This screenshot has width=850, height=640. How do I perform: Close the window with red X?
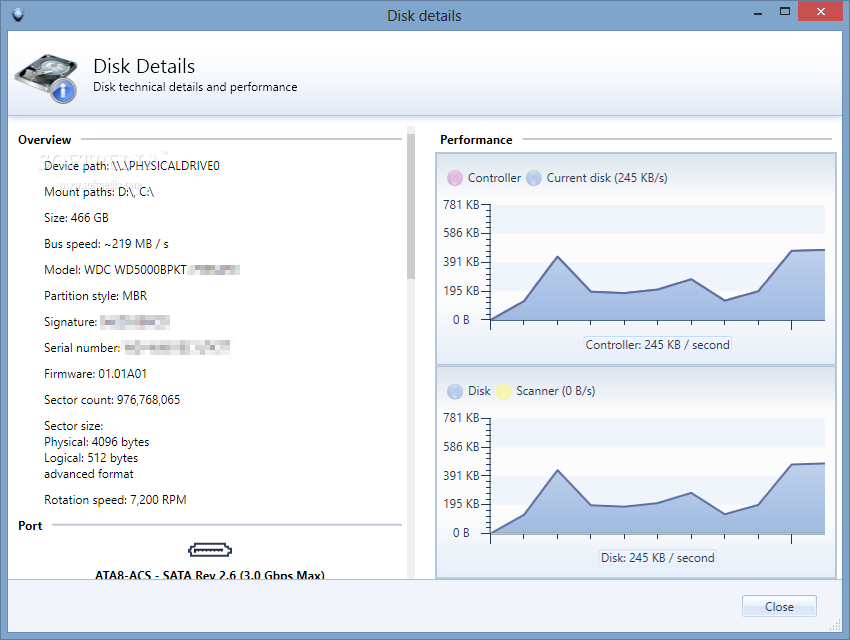pyautogui.click(x=821, y=12)
